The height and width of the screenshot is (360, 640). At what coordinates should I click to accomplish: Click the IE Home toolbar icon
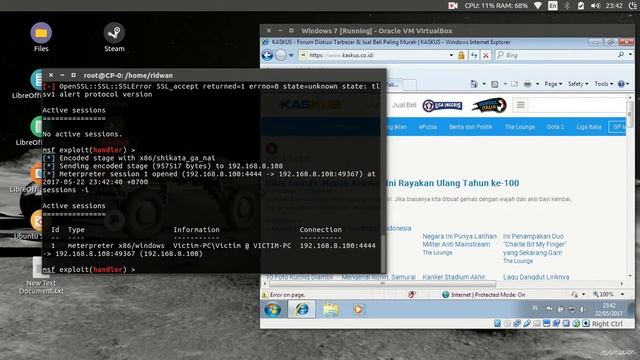pyautogui.click(x=474, y=84)
